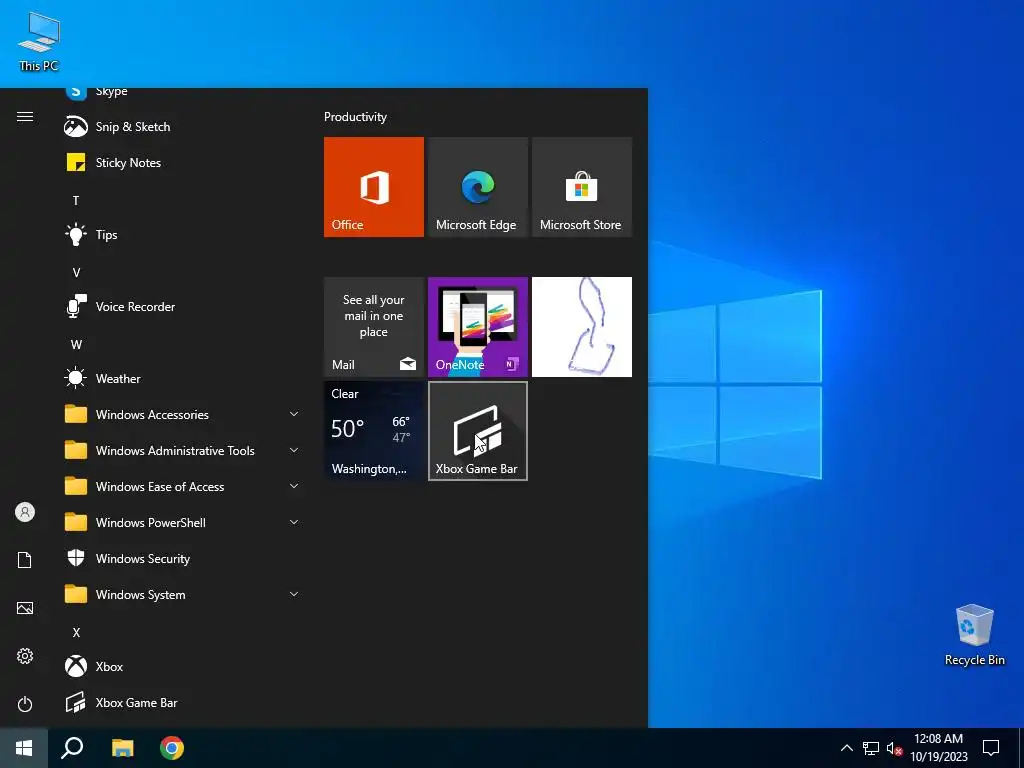Launch Google Chrome from taskbar
This screenshot has width=1024, height=768.
(x=172, y=748)
